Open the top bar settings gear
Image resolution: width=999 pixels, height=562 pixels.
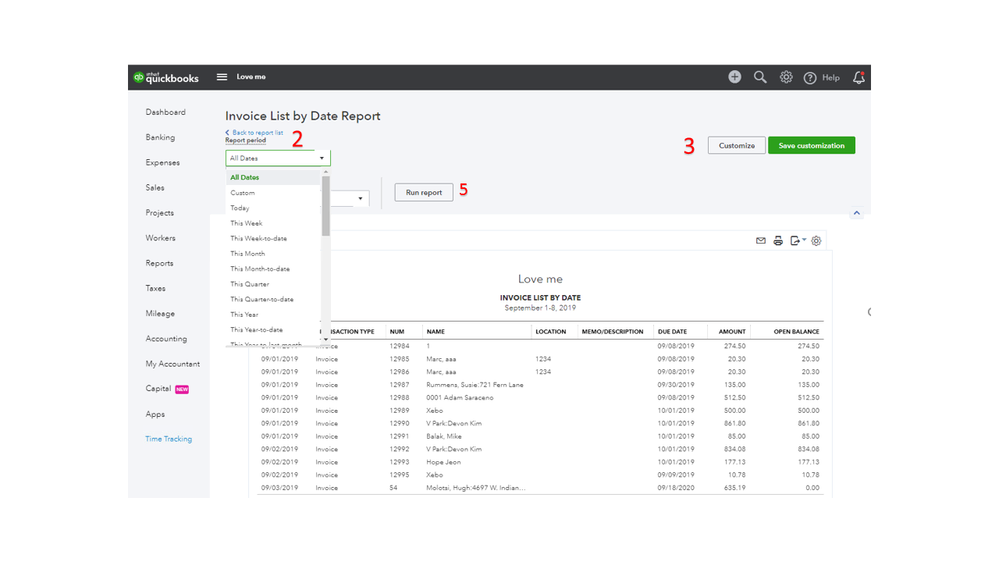(786, 77)
